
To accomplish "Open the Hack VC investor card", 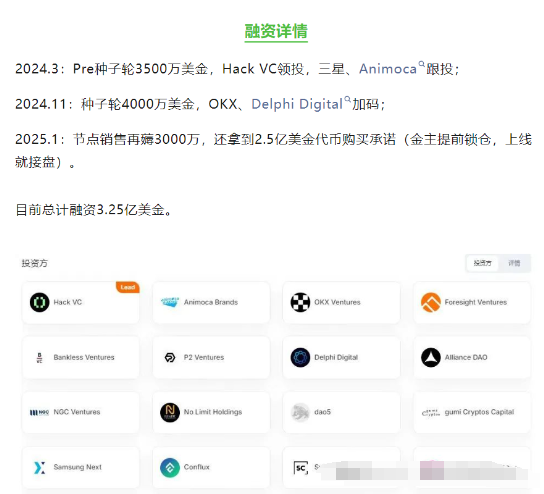I will [x=81, y=303].
